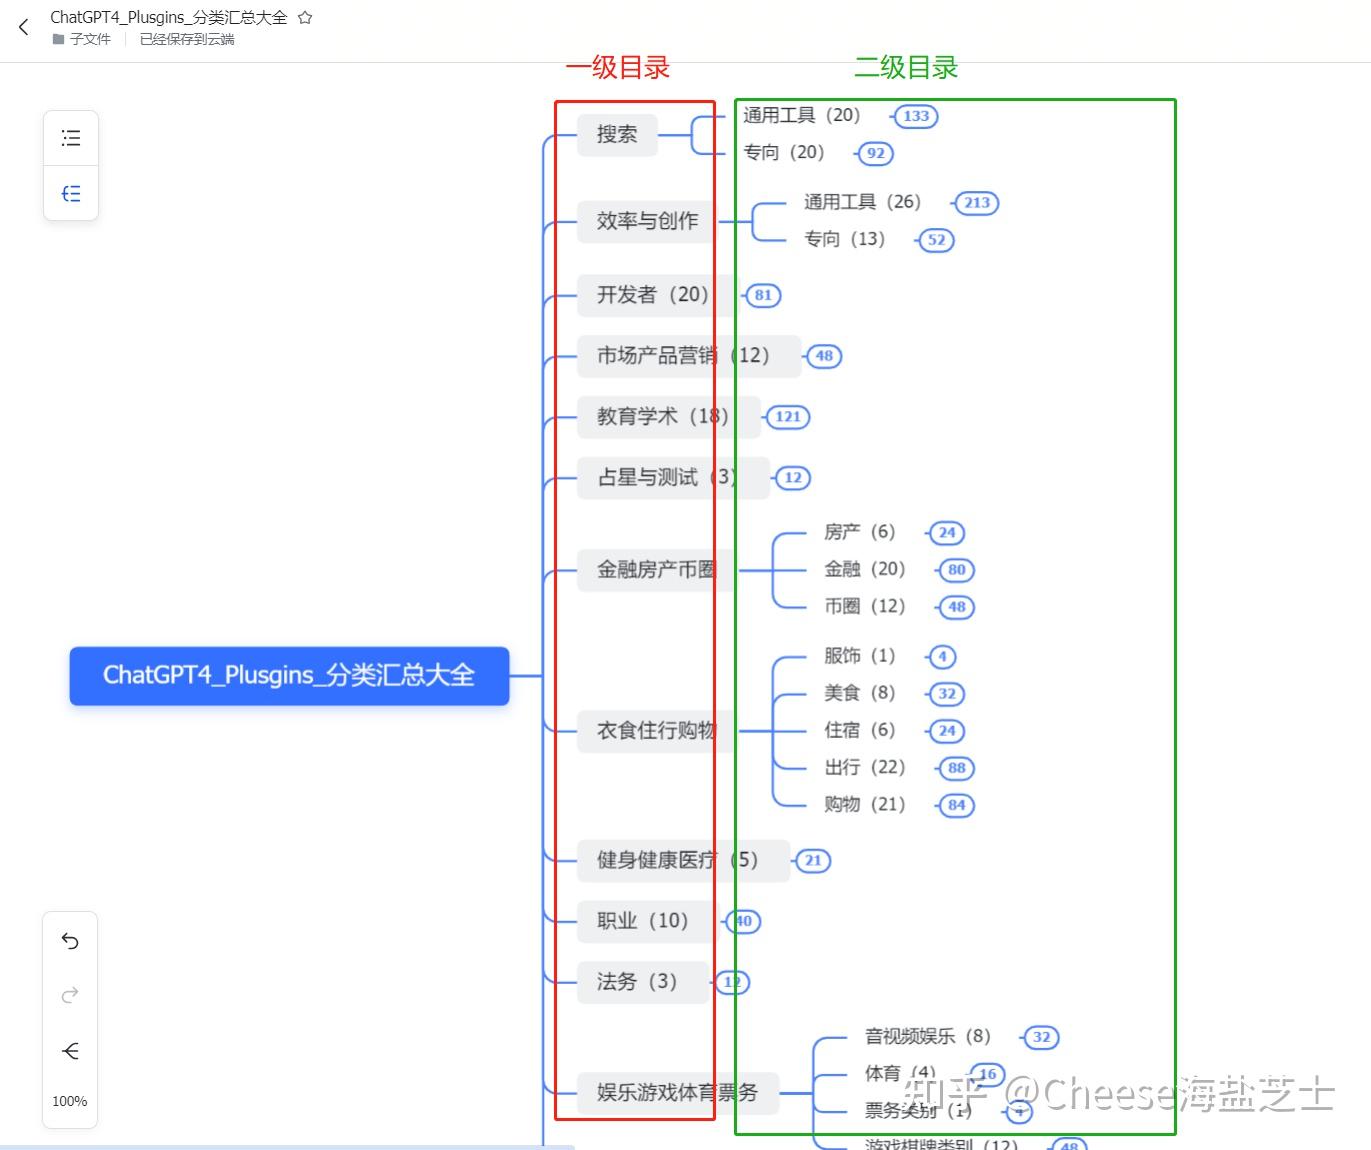Select the 教育学术 node

669,417
